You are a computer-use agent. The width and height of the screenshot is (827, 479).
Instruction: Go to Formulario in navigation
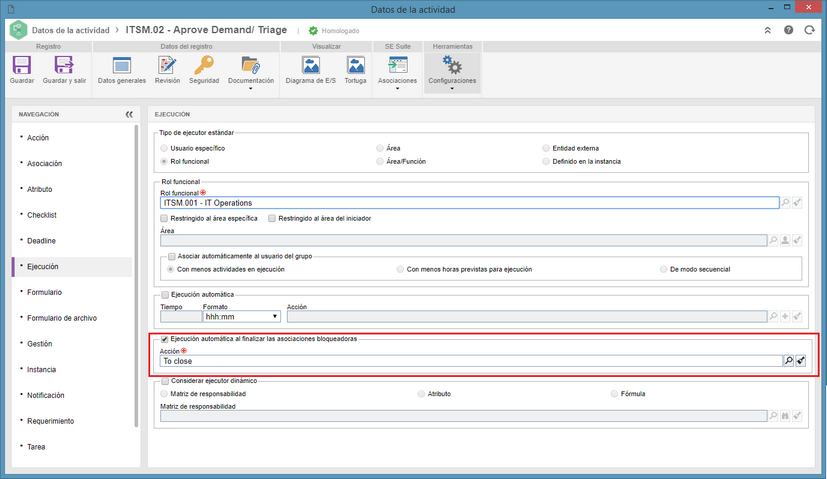click(x=44, y=292)
